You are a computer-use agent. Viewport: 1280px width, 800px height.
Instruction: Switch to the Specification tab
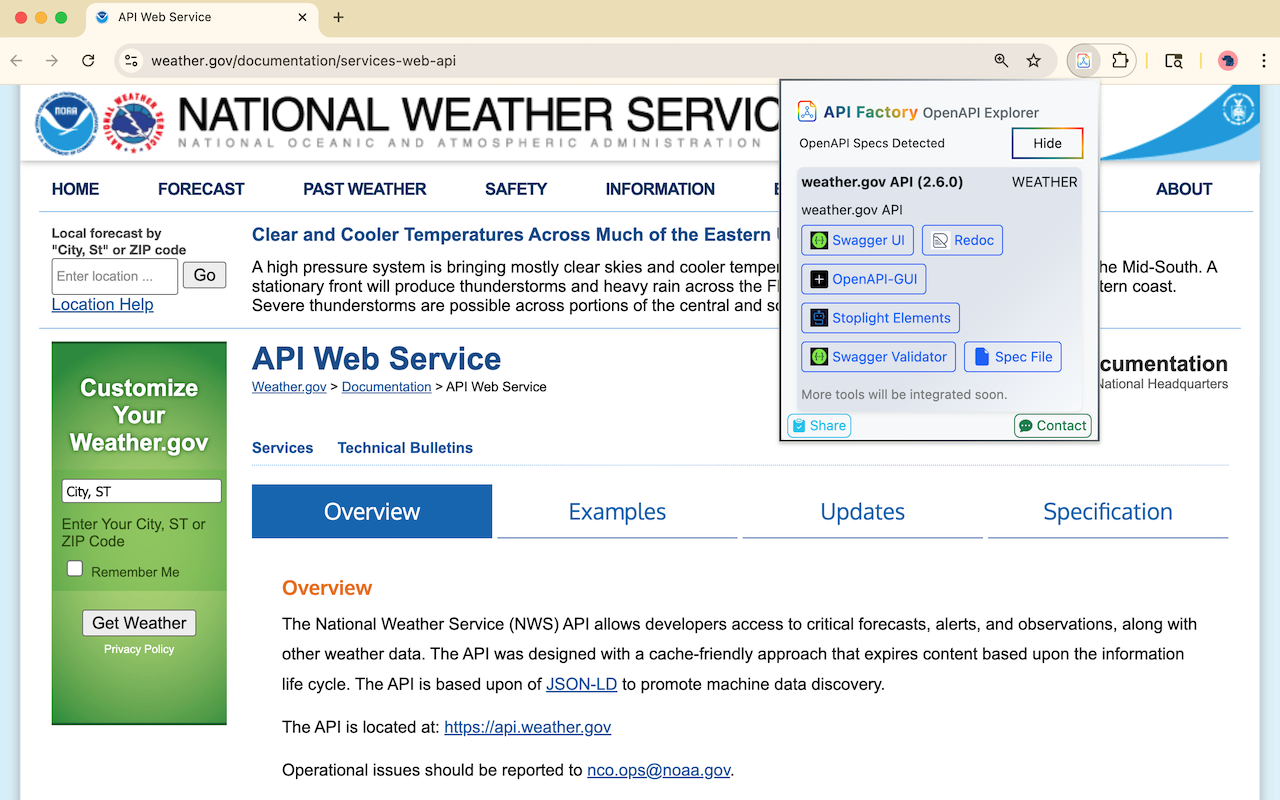(1108, 511)
